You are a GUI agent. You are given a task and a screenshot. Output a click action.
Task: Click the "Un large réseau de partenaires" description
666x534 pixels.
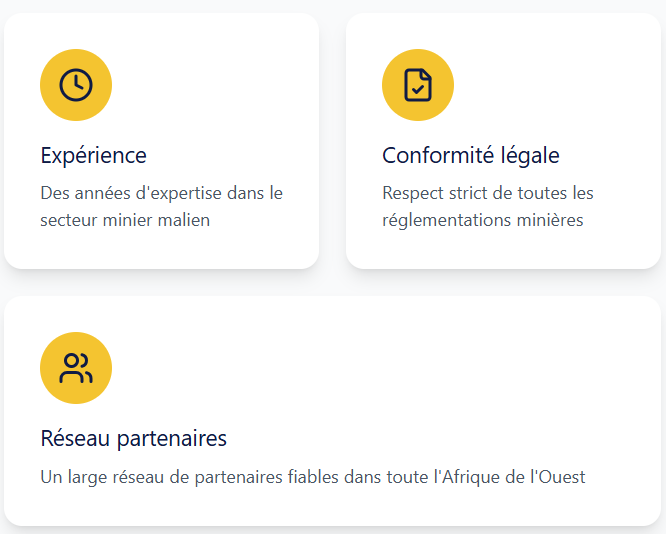(x=313, y=477)
